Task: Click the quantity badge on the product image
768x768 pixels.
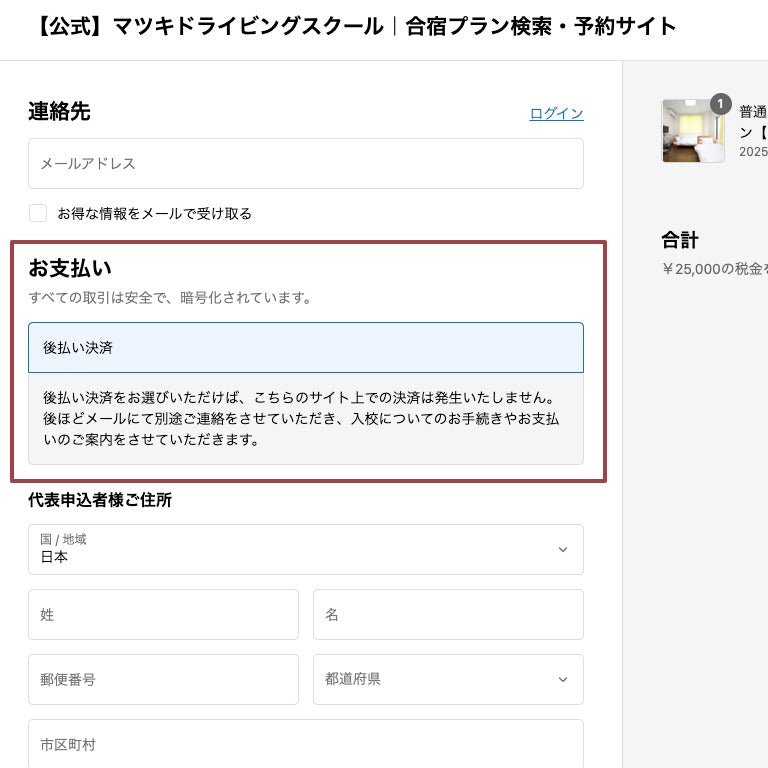Action: point(721,104)
